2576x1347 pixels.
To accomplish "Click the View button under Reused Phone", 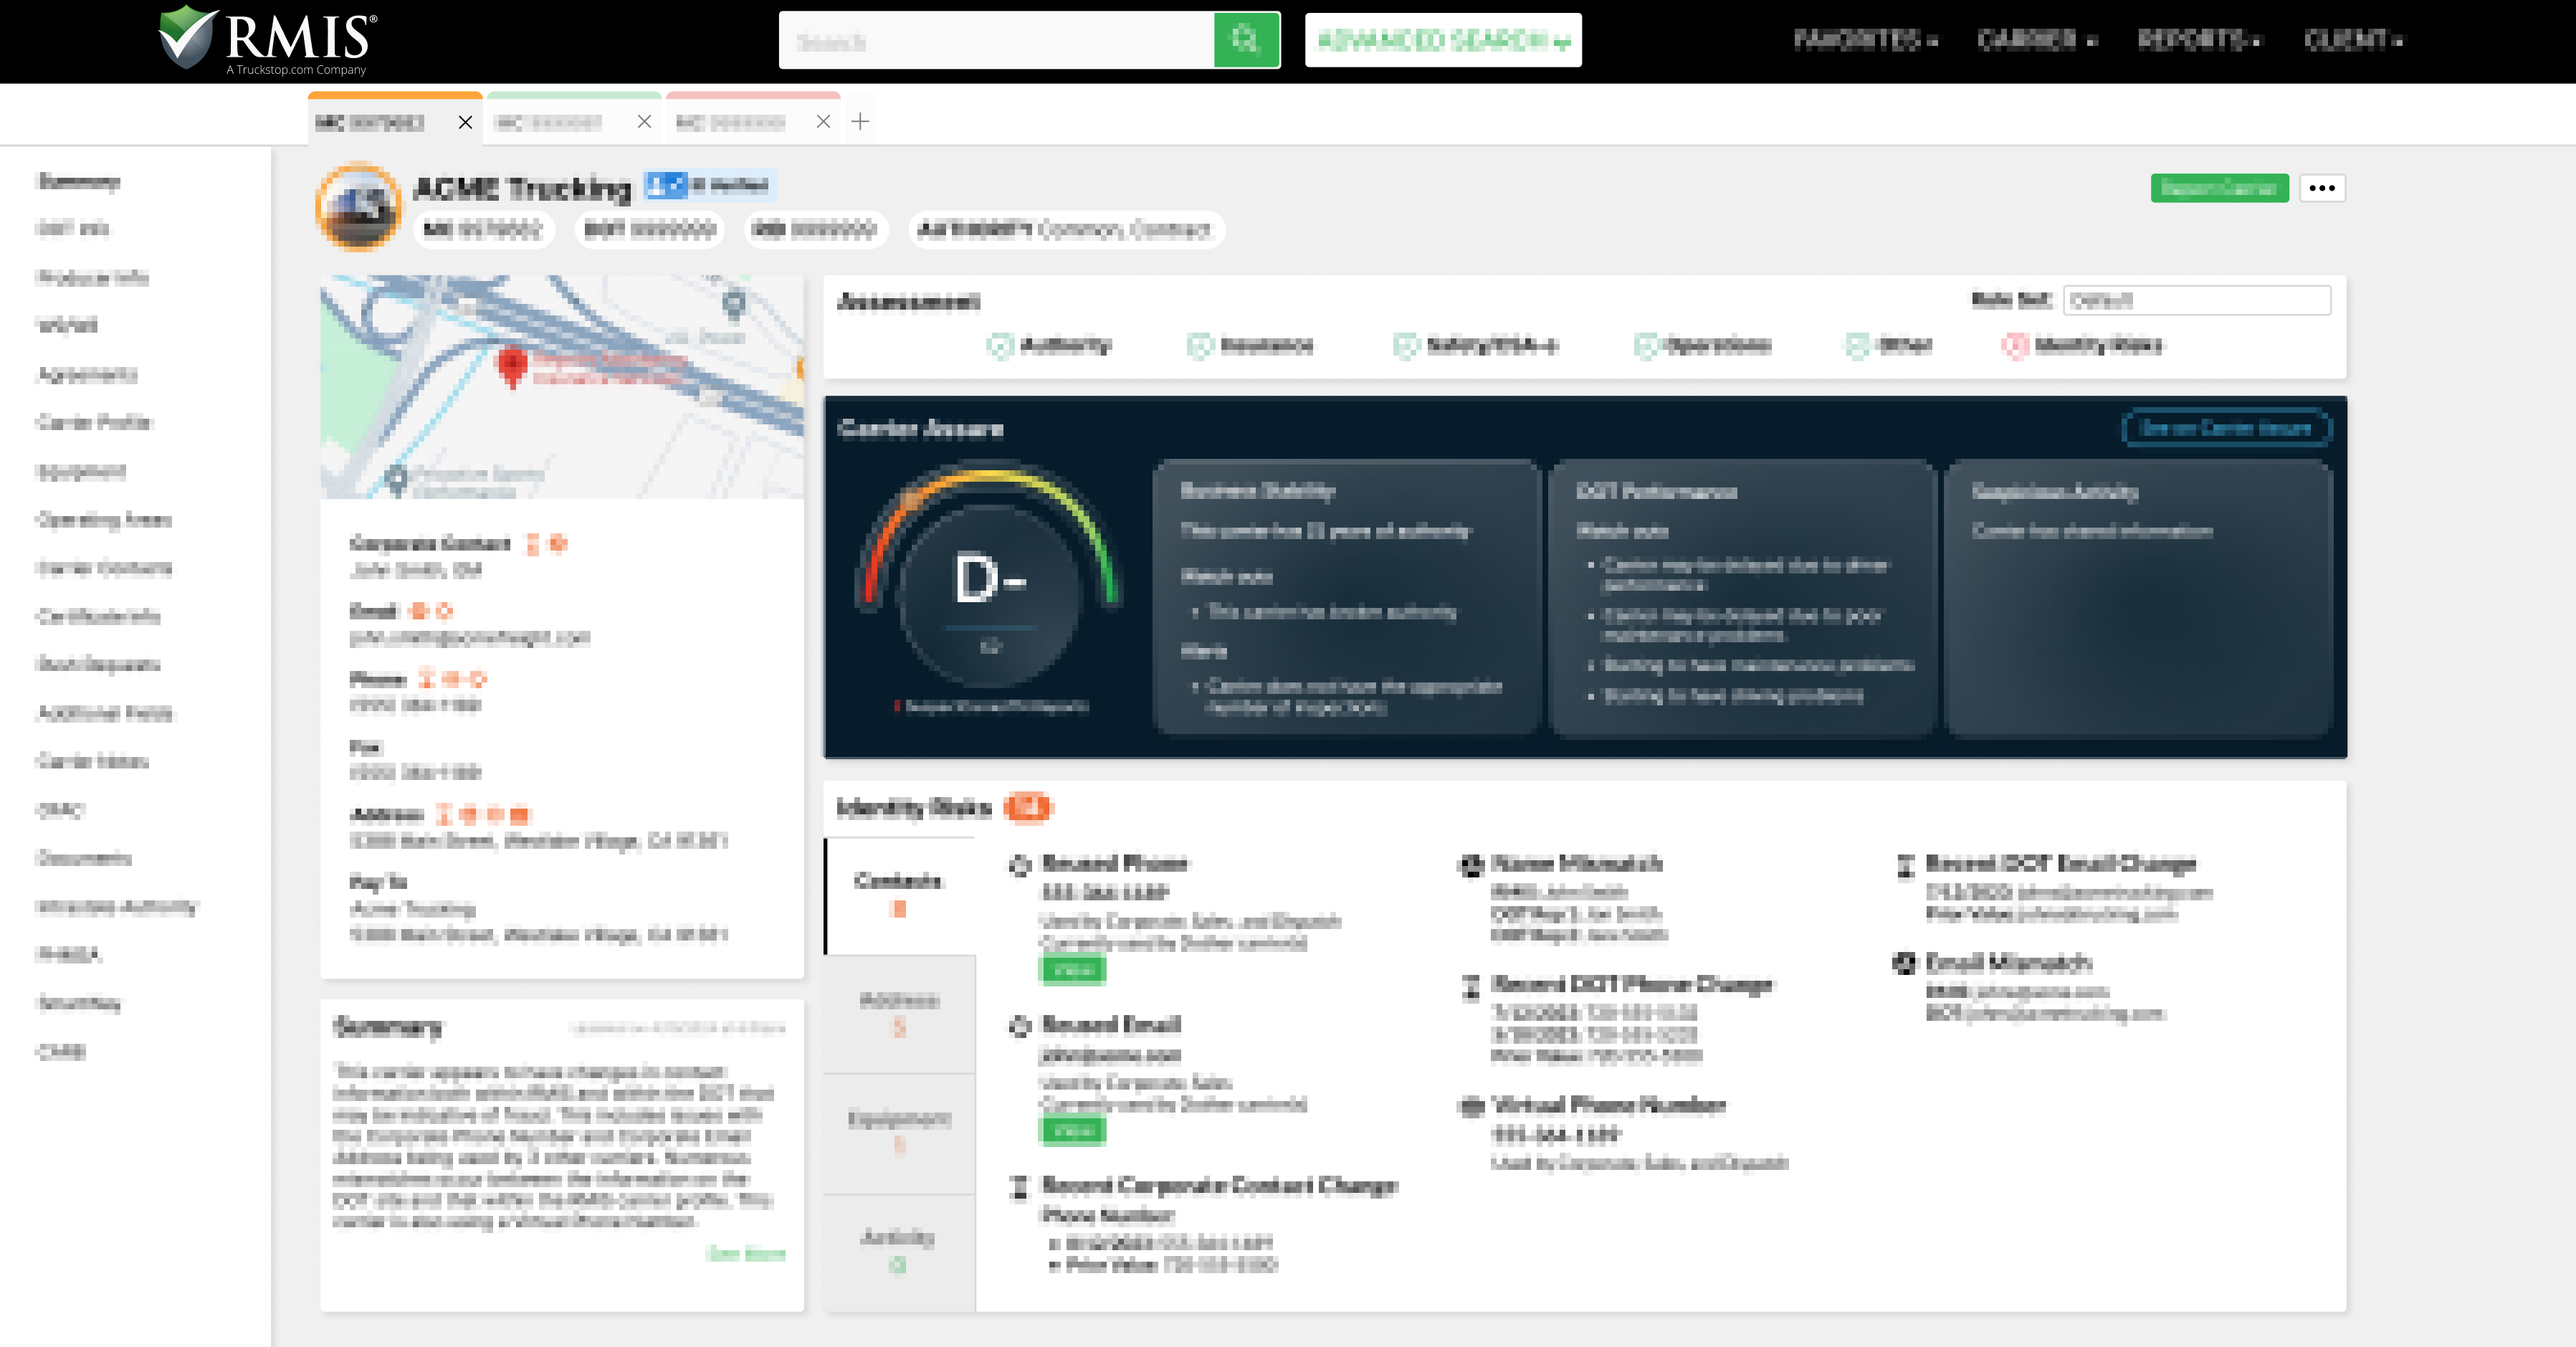I will pos(1073,970).
